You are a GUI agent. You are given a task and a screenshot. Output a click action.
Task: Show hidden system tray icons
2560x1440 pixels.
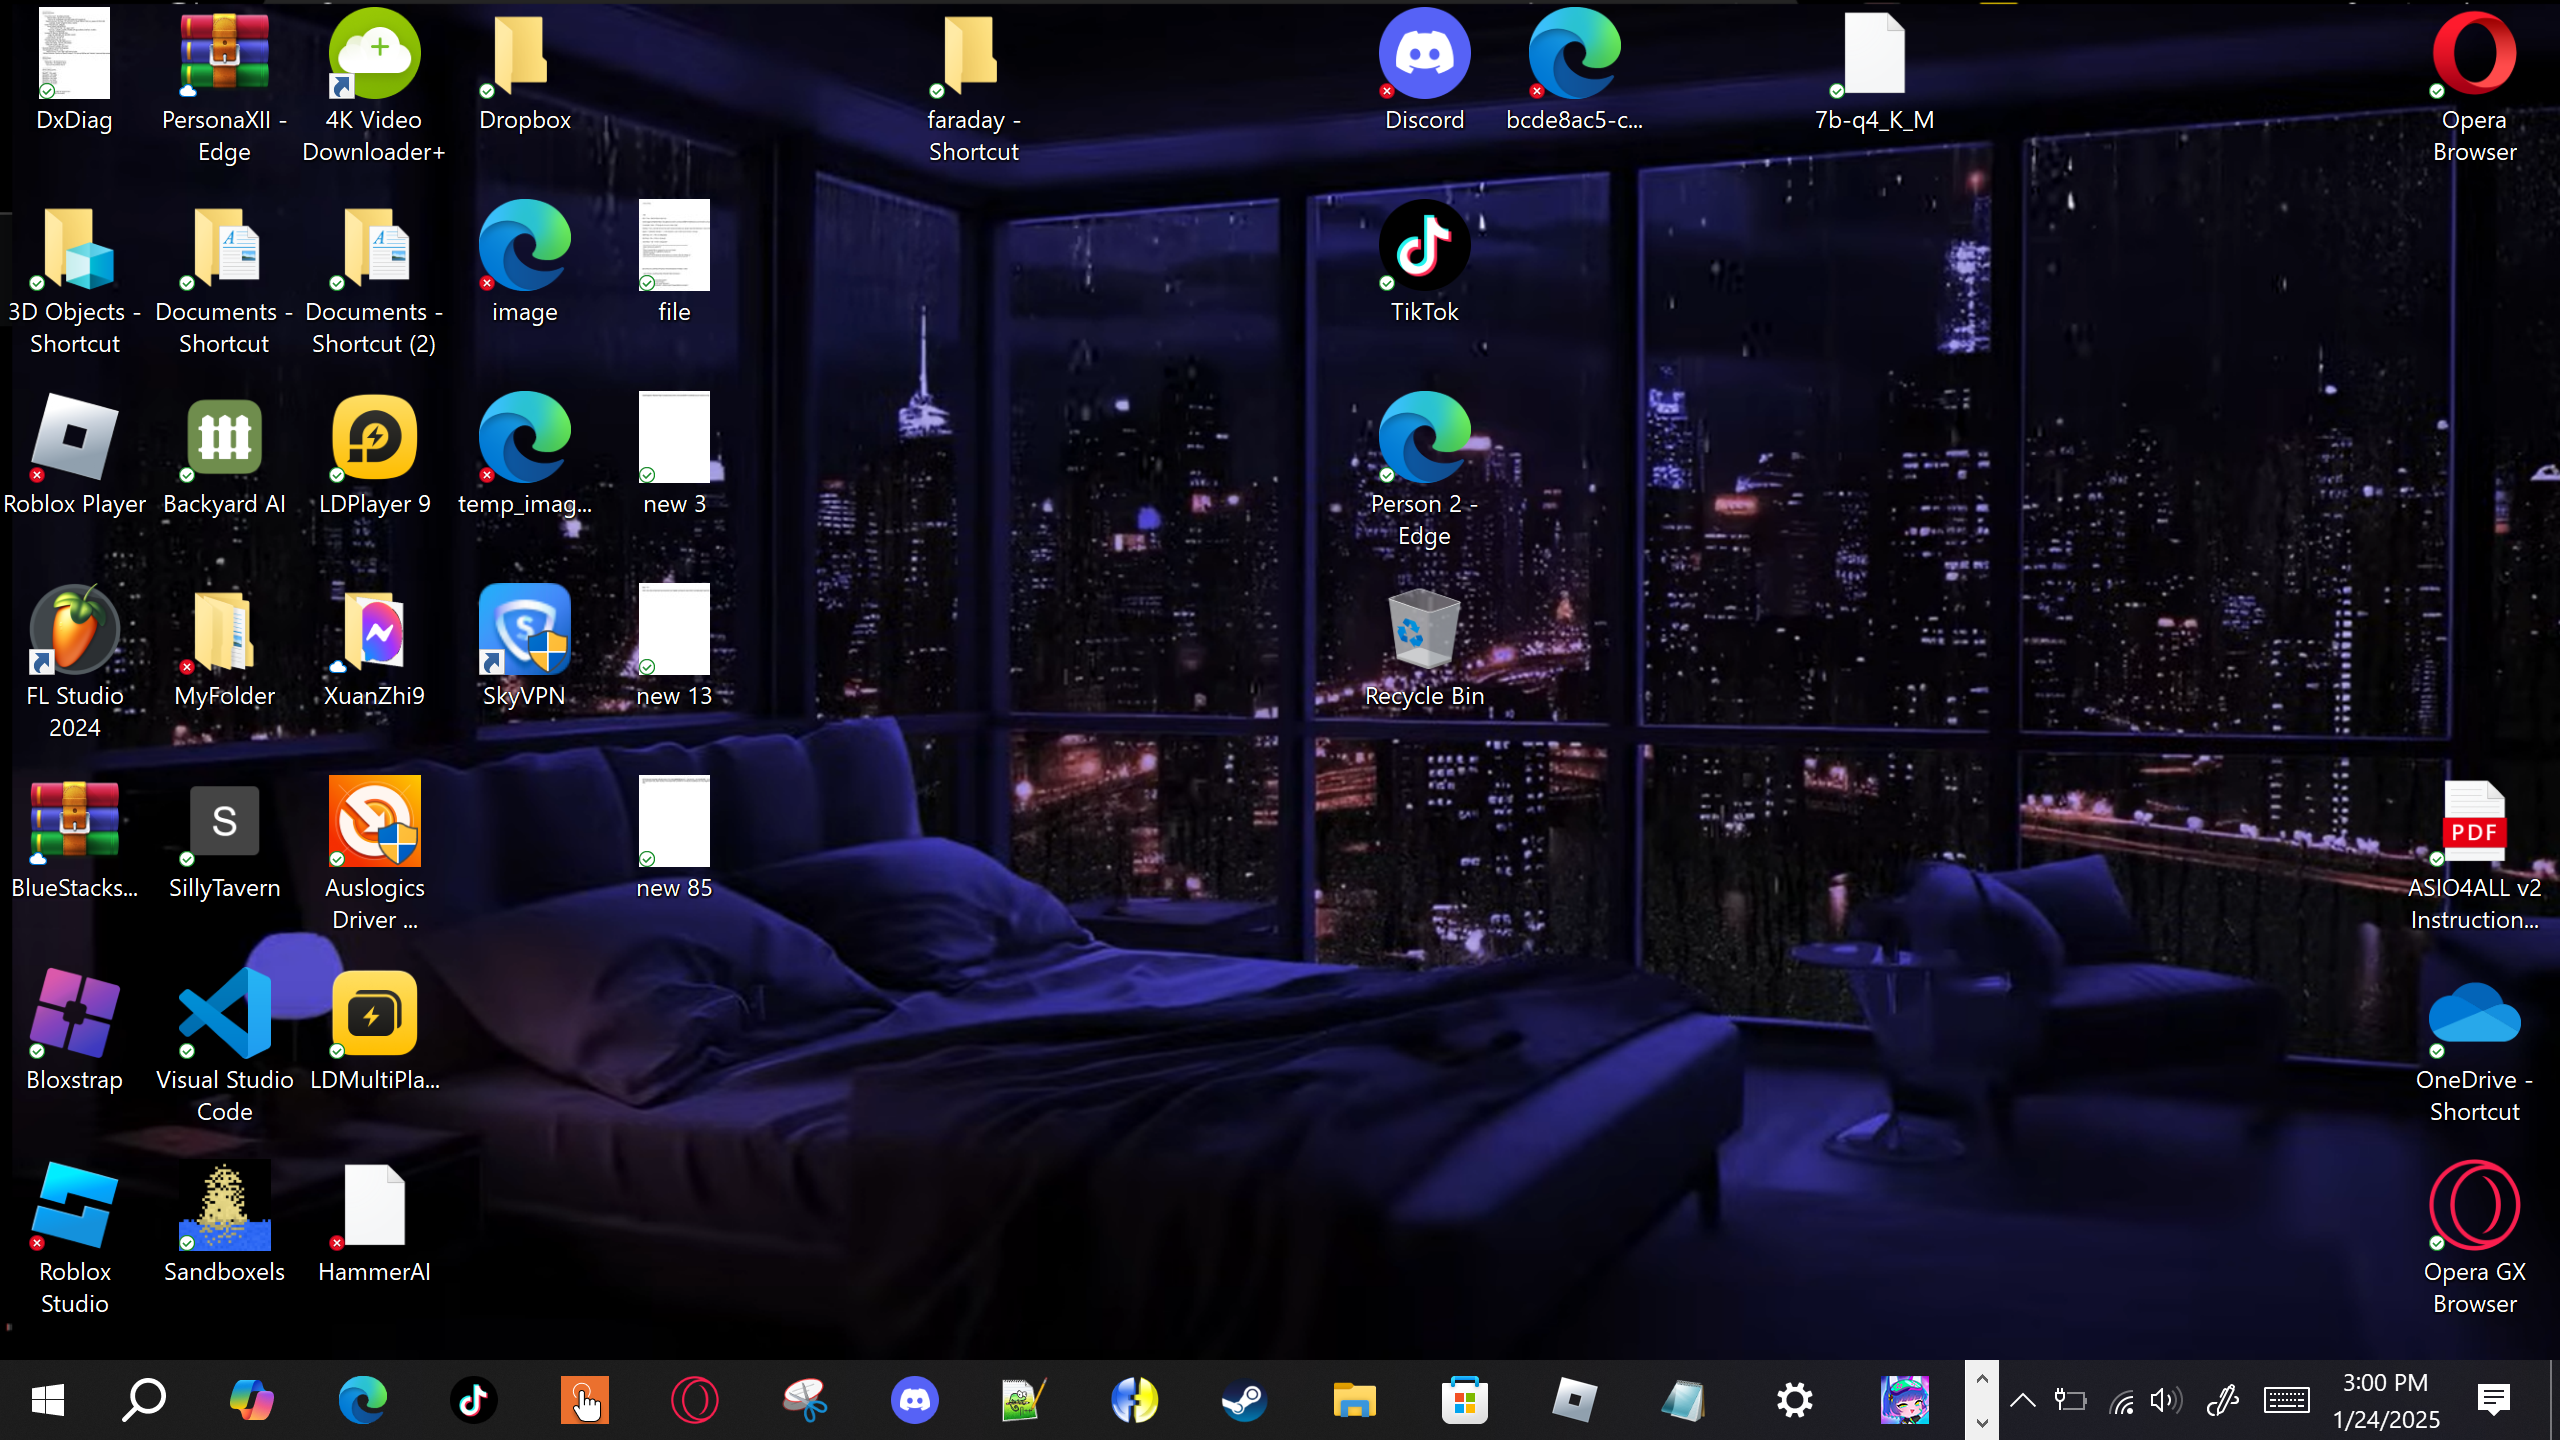(x=2022, y=1400)
